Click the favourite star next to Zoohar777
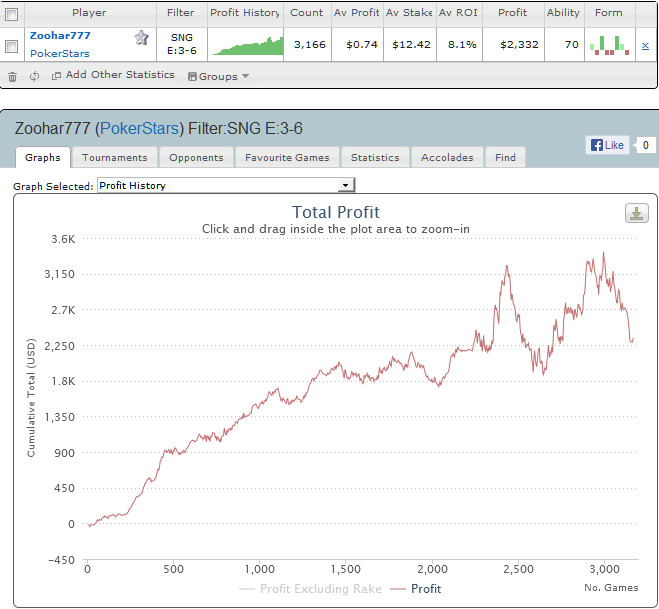This screenshot has width=659, height=609. click(x=142, y=37)
